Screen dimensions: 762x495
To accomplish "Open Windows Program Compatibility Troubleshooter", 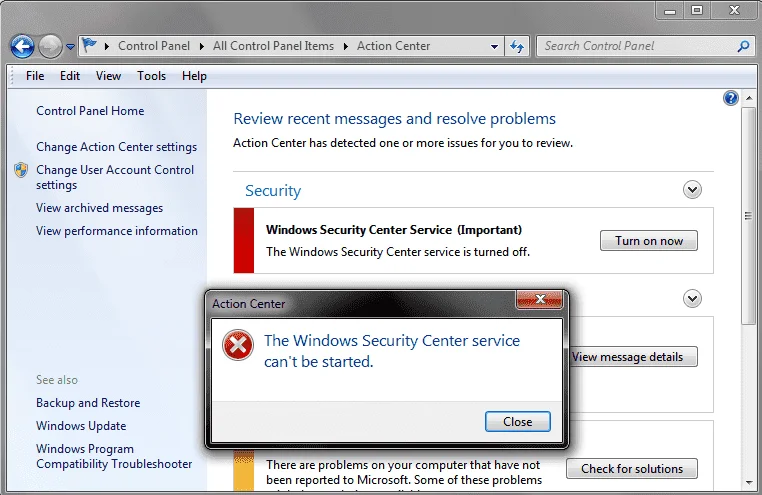I will click(x=114, y=456).
